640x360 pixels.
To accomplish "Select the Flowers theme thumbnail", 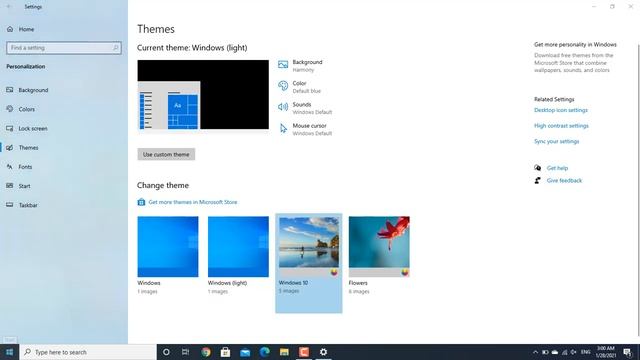I will pos(379,247).
